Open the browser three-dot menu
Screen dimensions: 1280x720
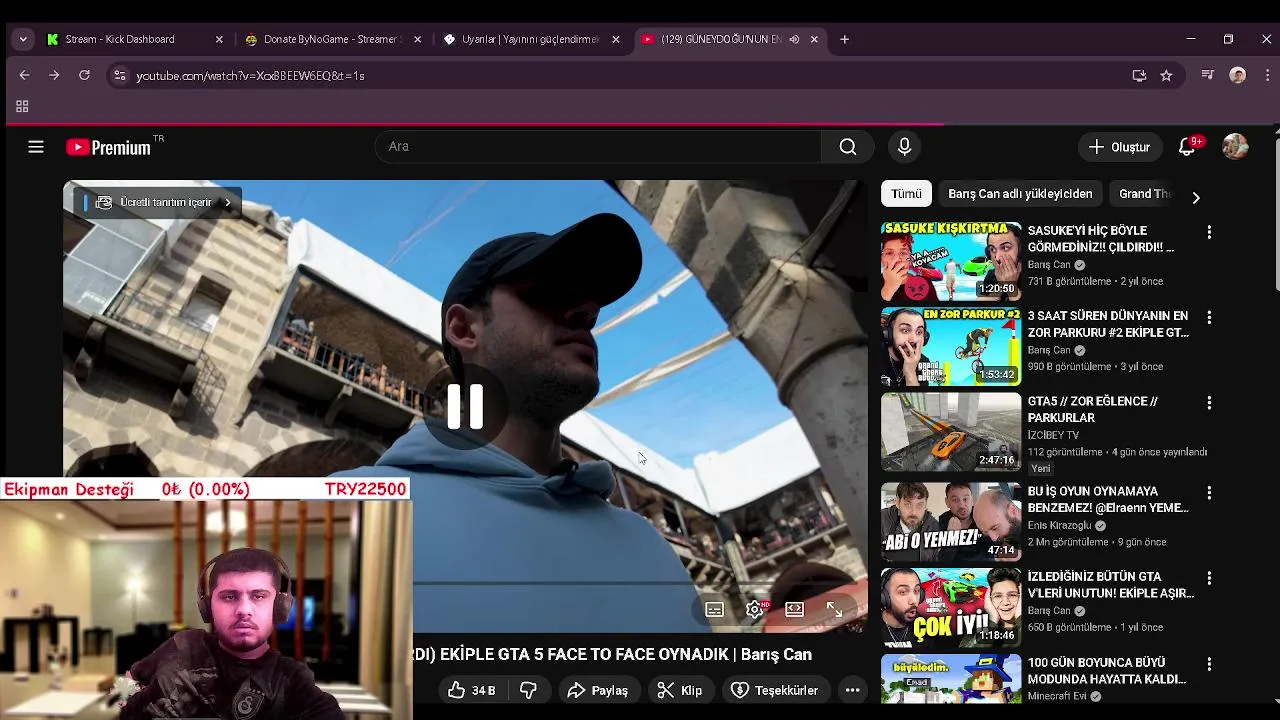click(x=1267, y=75)
